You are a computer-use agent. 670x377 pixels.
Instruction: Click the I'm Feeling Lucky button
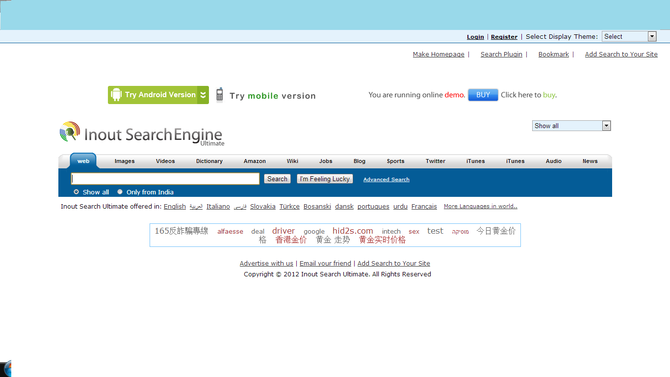pos(325,179)
